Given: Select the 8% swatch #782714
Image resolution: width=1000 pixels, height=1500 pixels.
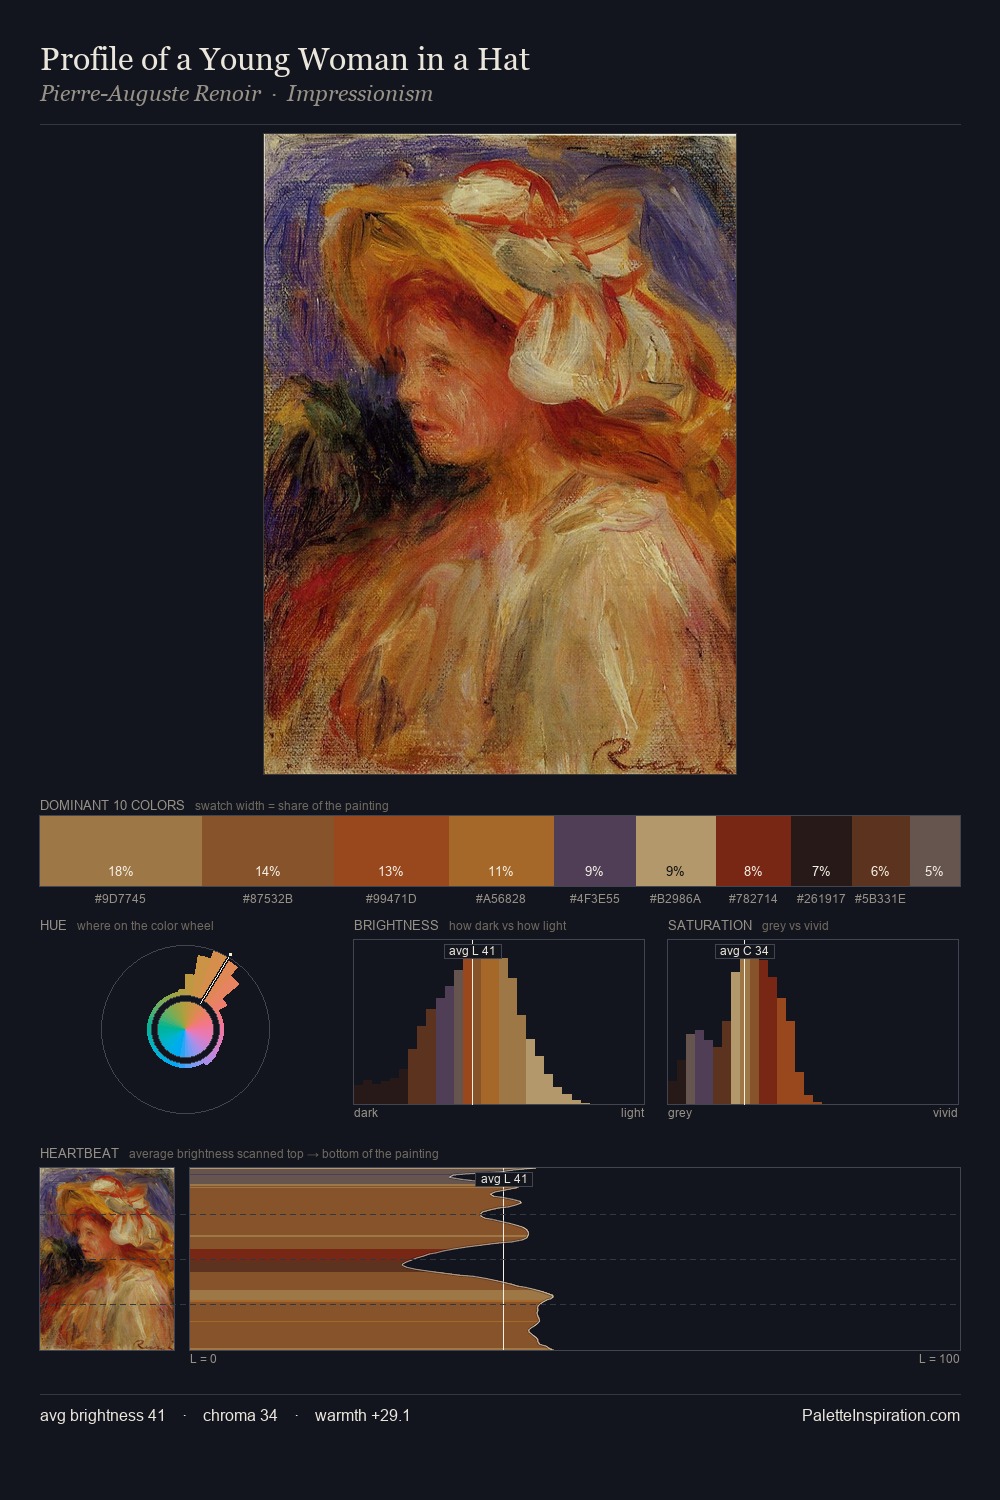Looking at the screenshot, I should click(x=753, y=851).
